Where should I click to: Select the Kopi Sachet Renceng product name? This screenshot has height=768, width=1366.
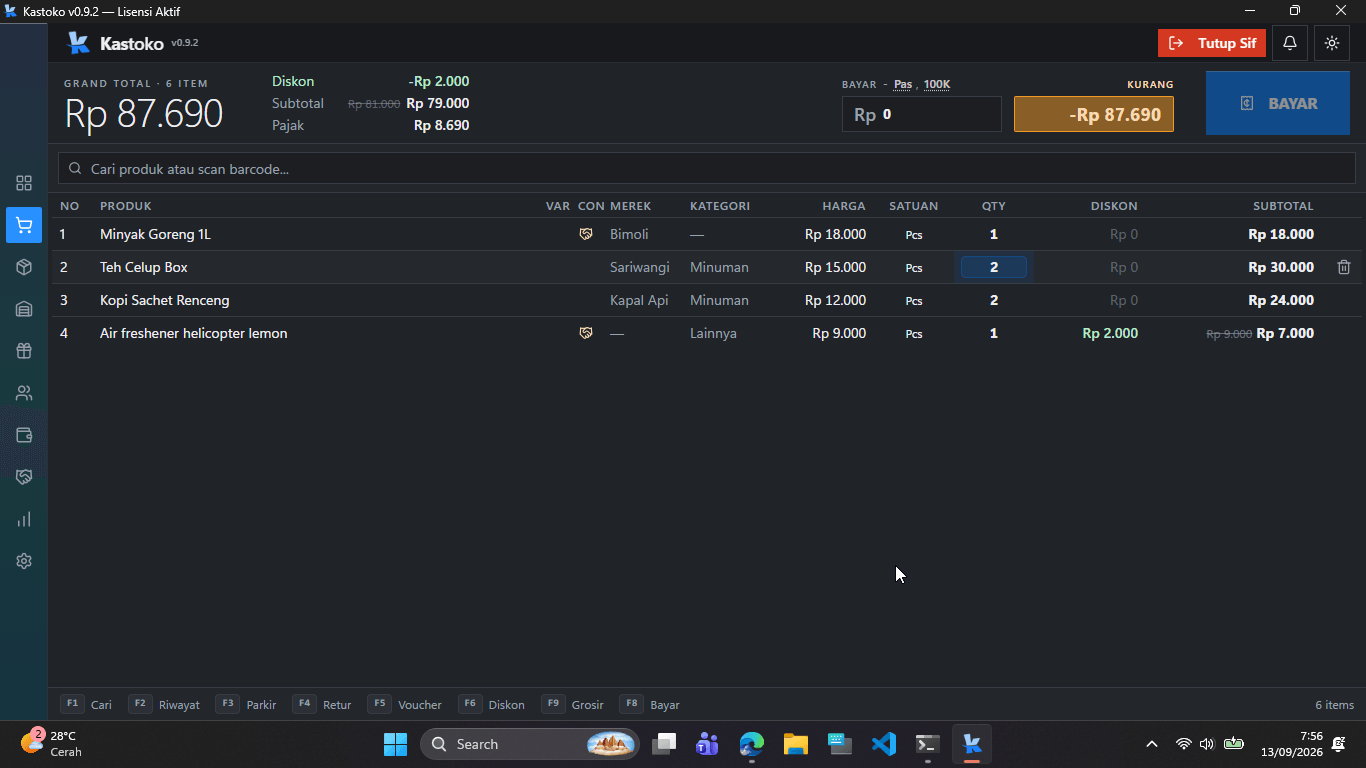click(x=165, y=300)
